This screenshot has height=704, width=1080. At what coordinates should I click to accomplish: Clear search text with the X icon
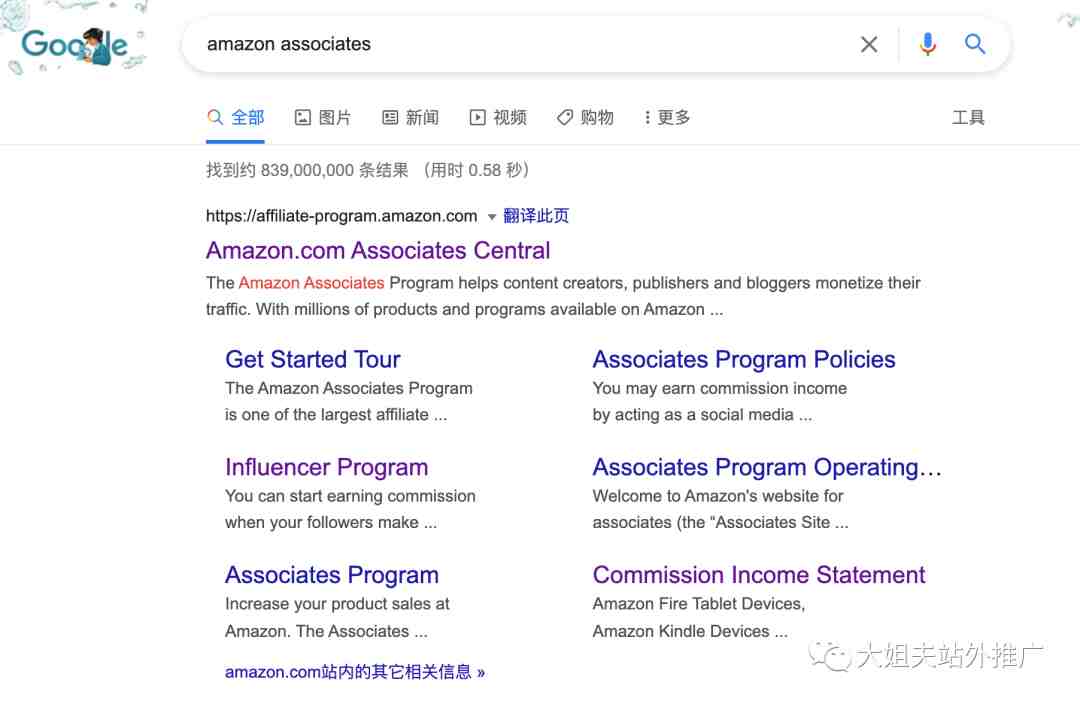(x=869, y=45)
